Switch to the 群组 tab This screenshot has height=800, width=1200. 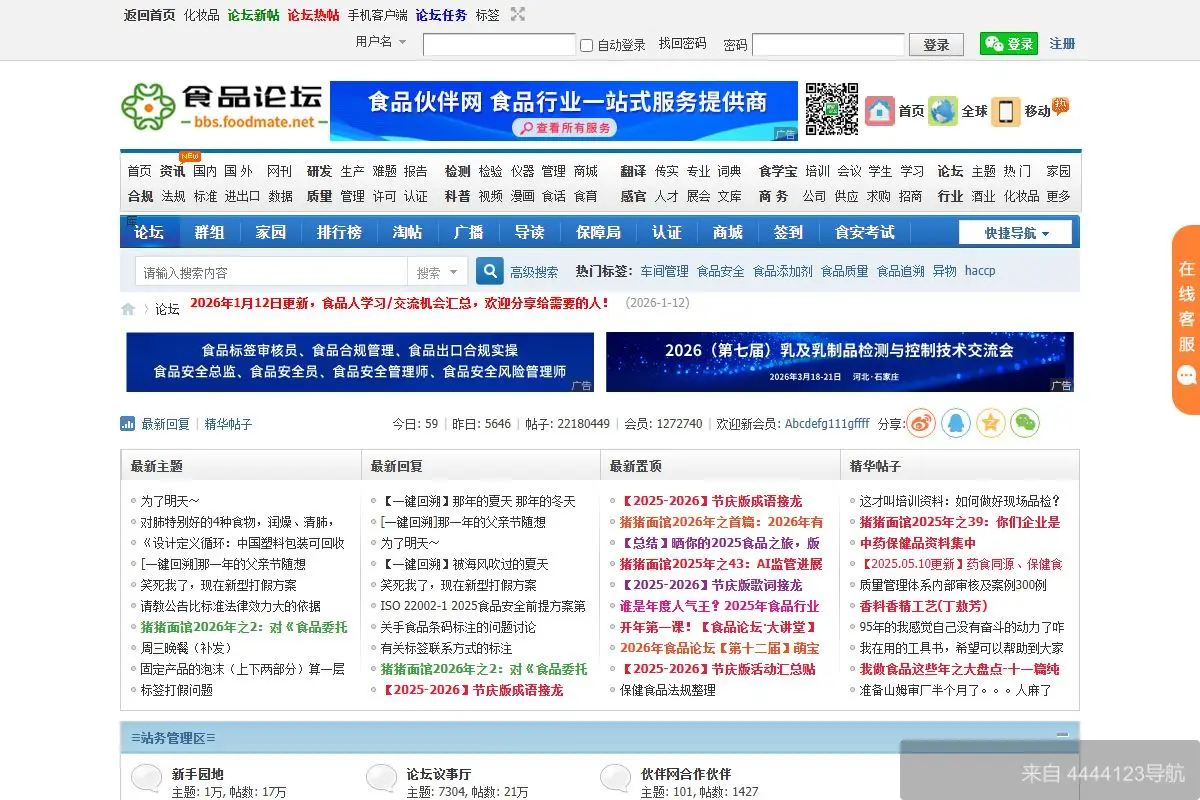209,232
